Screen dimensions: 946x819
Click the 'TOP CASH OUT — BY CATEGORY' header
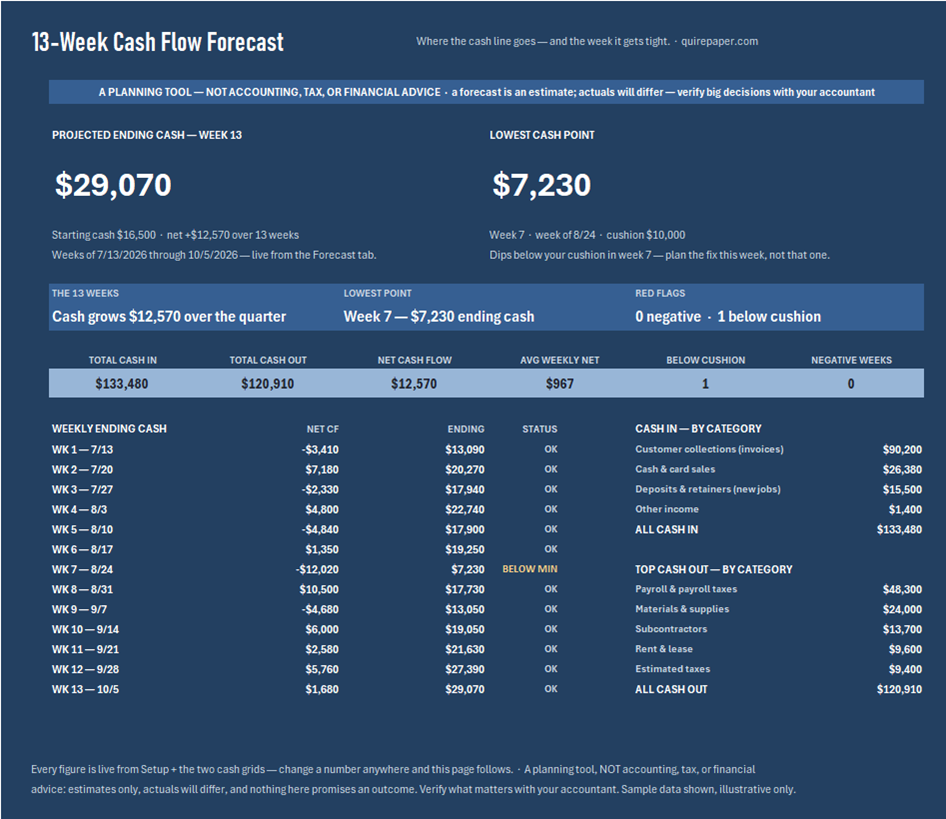714,569
